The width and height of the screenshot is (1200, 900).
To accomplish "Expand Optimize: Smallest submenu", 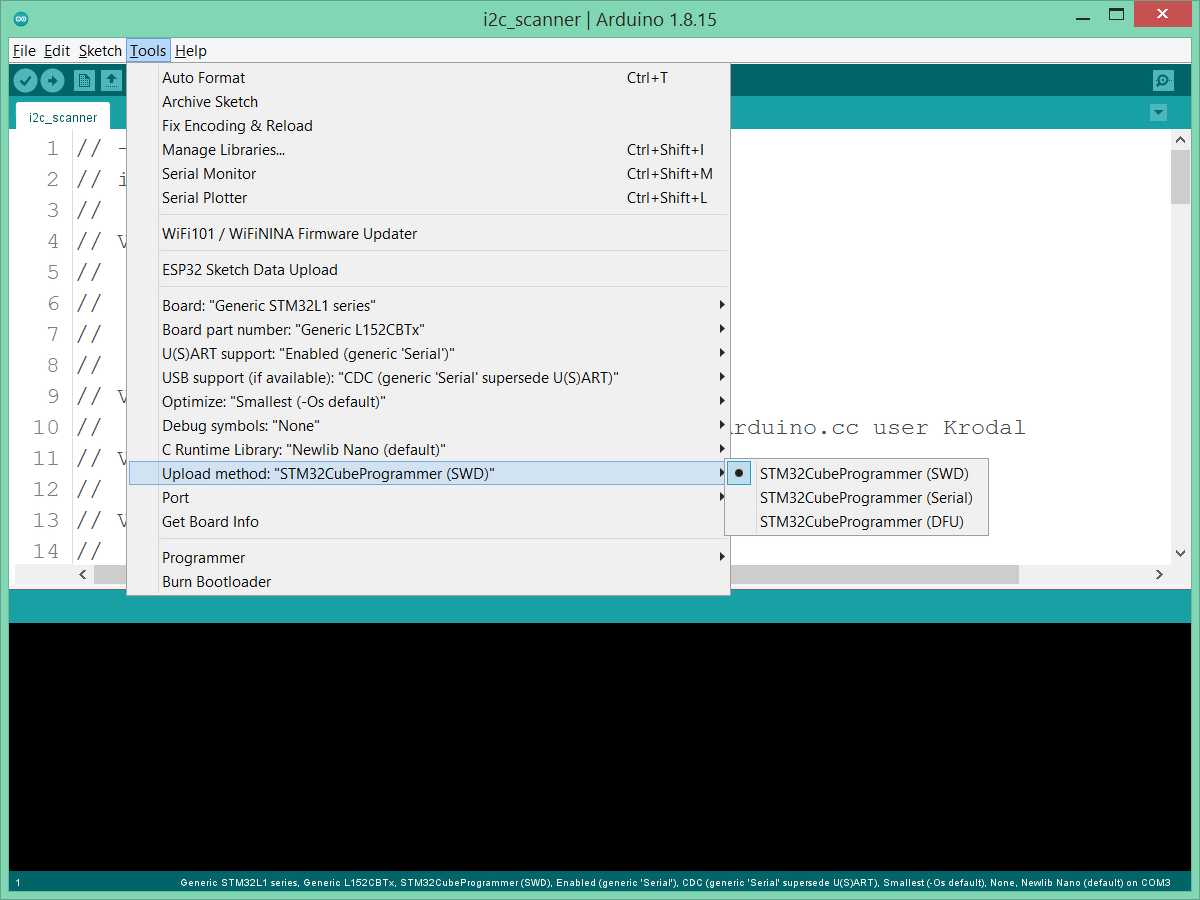I will (429, 402).
